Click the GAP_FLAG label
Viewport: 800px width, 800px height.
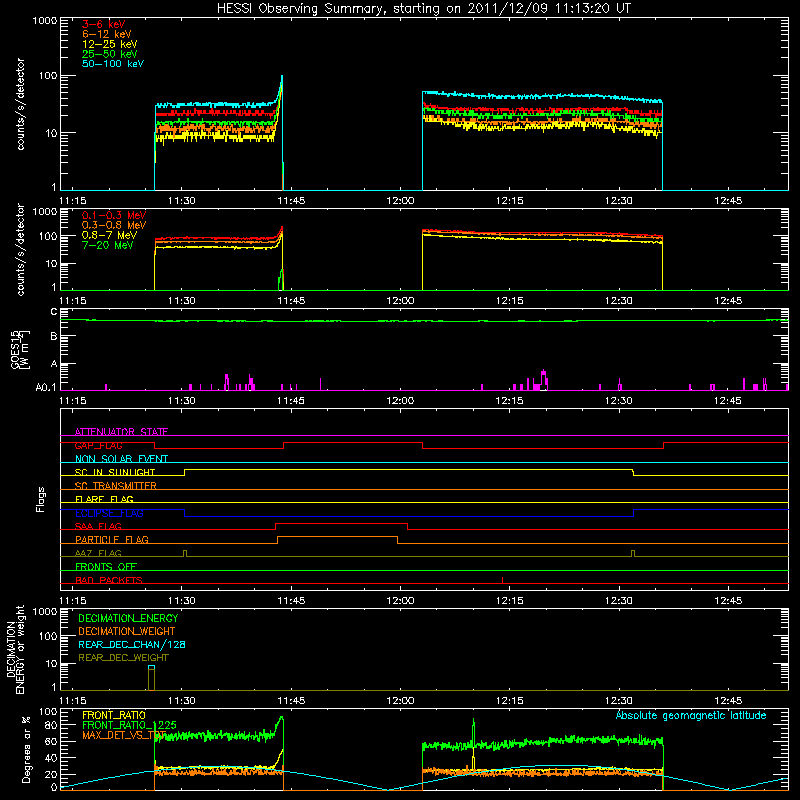click(x=98, y=445)
